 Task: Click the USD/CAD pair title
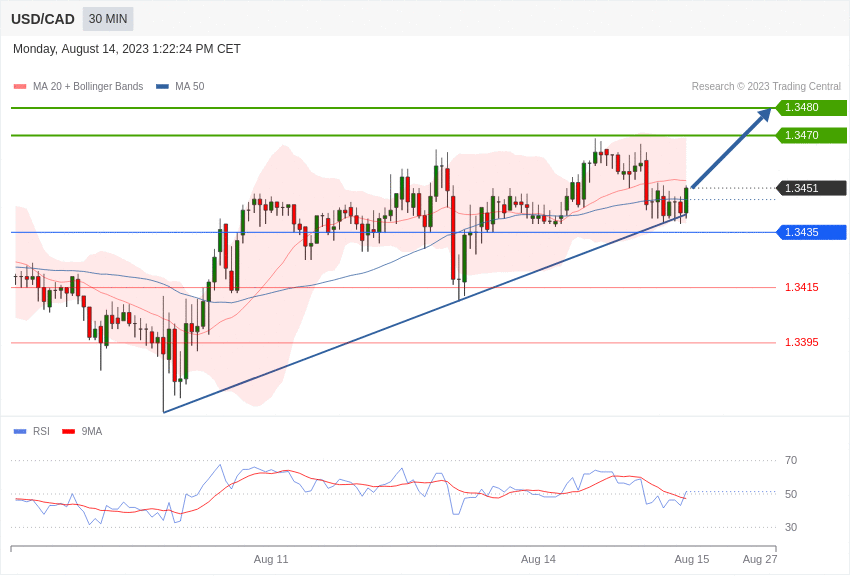pos(43,19)
